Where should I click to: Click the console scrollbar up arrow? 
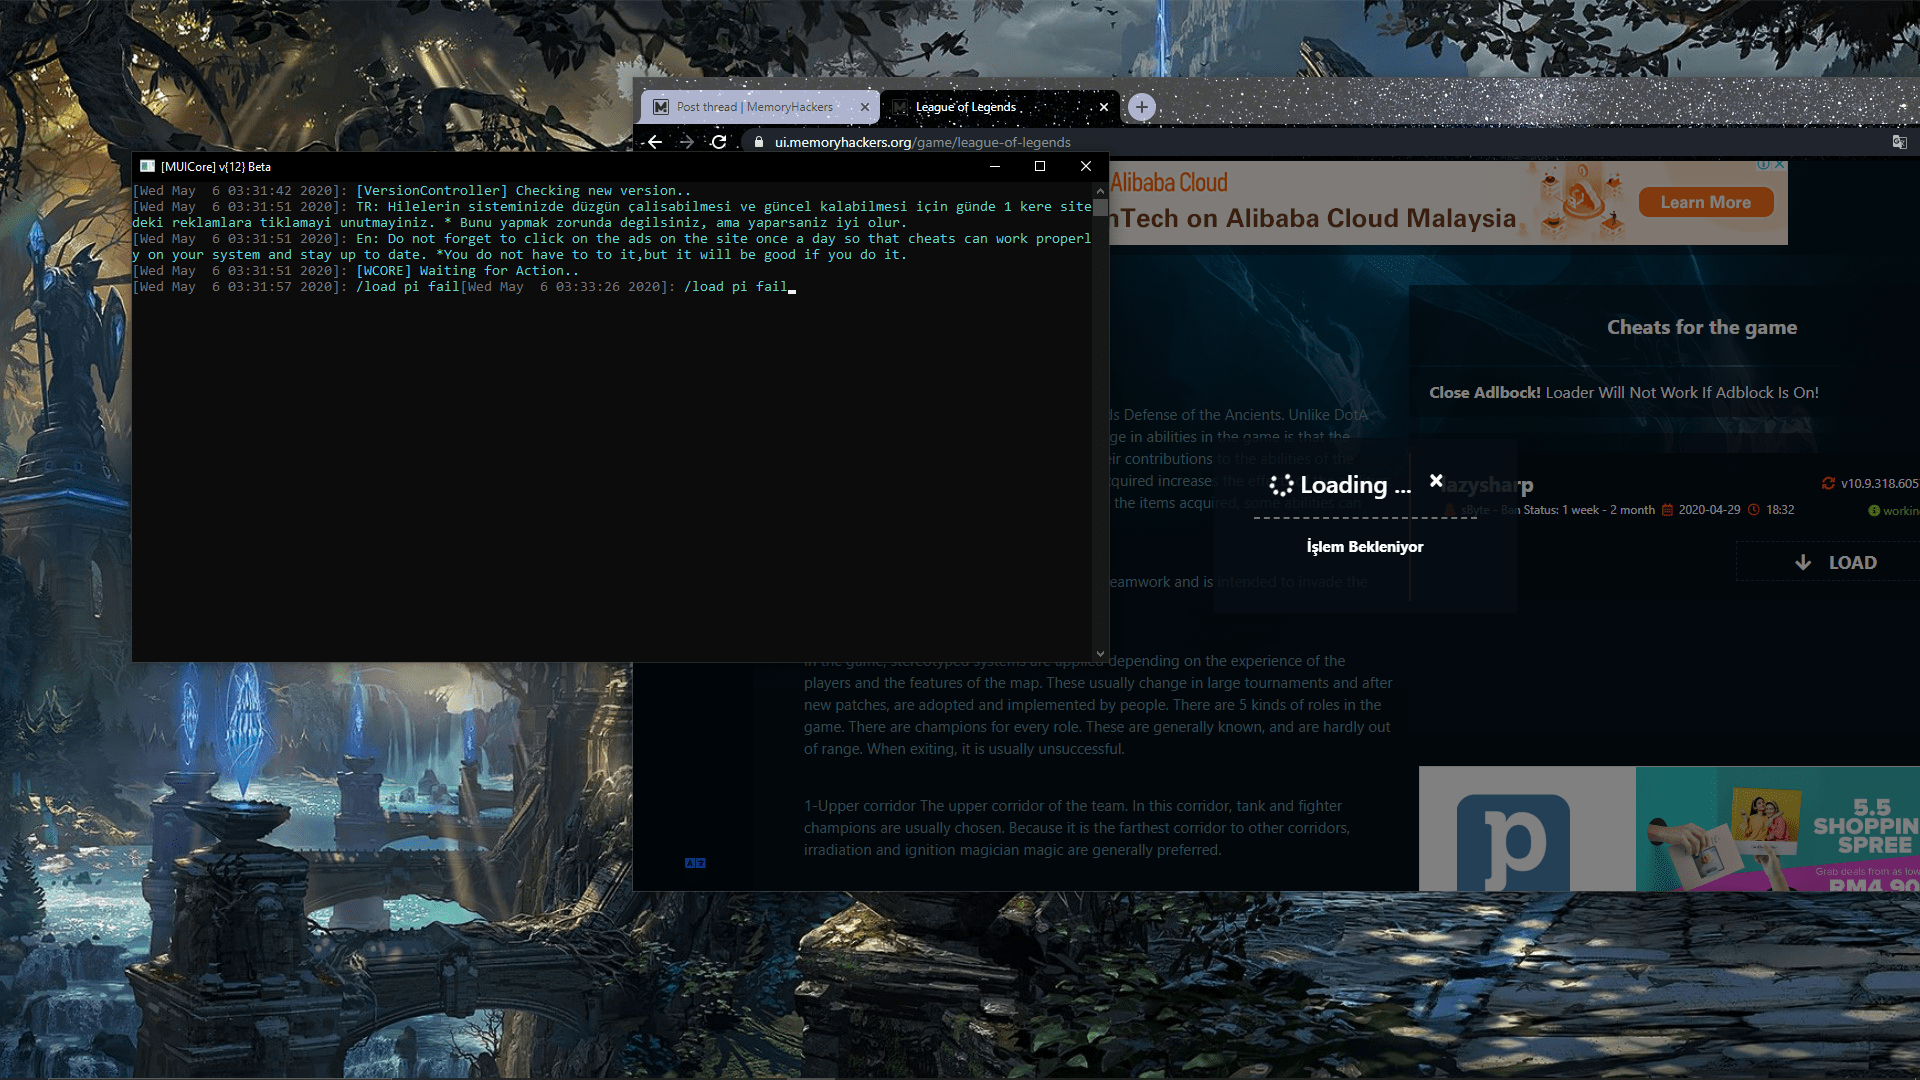pos(1100,190)
